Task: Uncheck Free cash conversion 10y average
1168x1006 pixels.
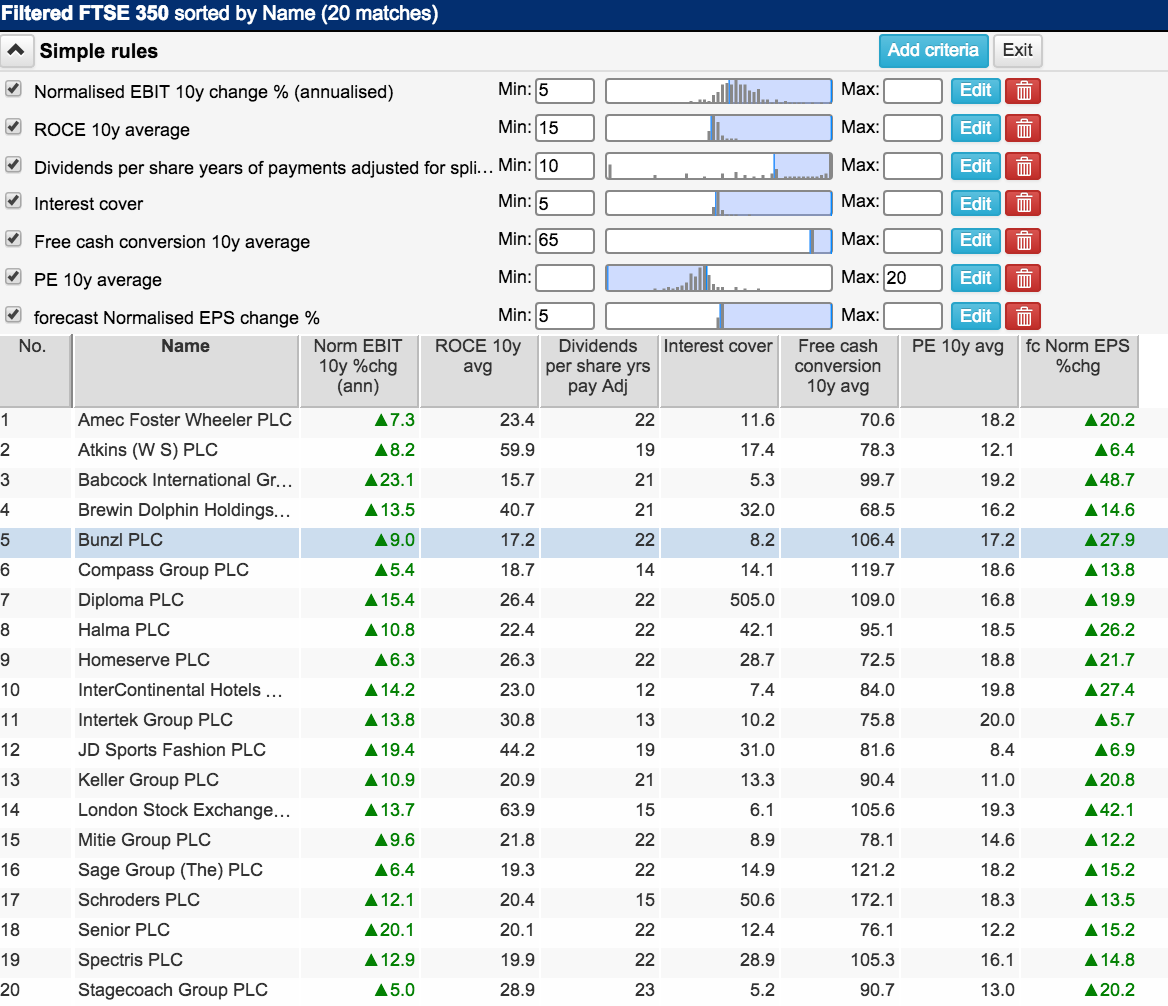Action: tap(13, 238)
